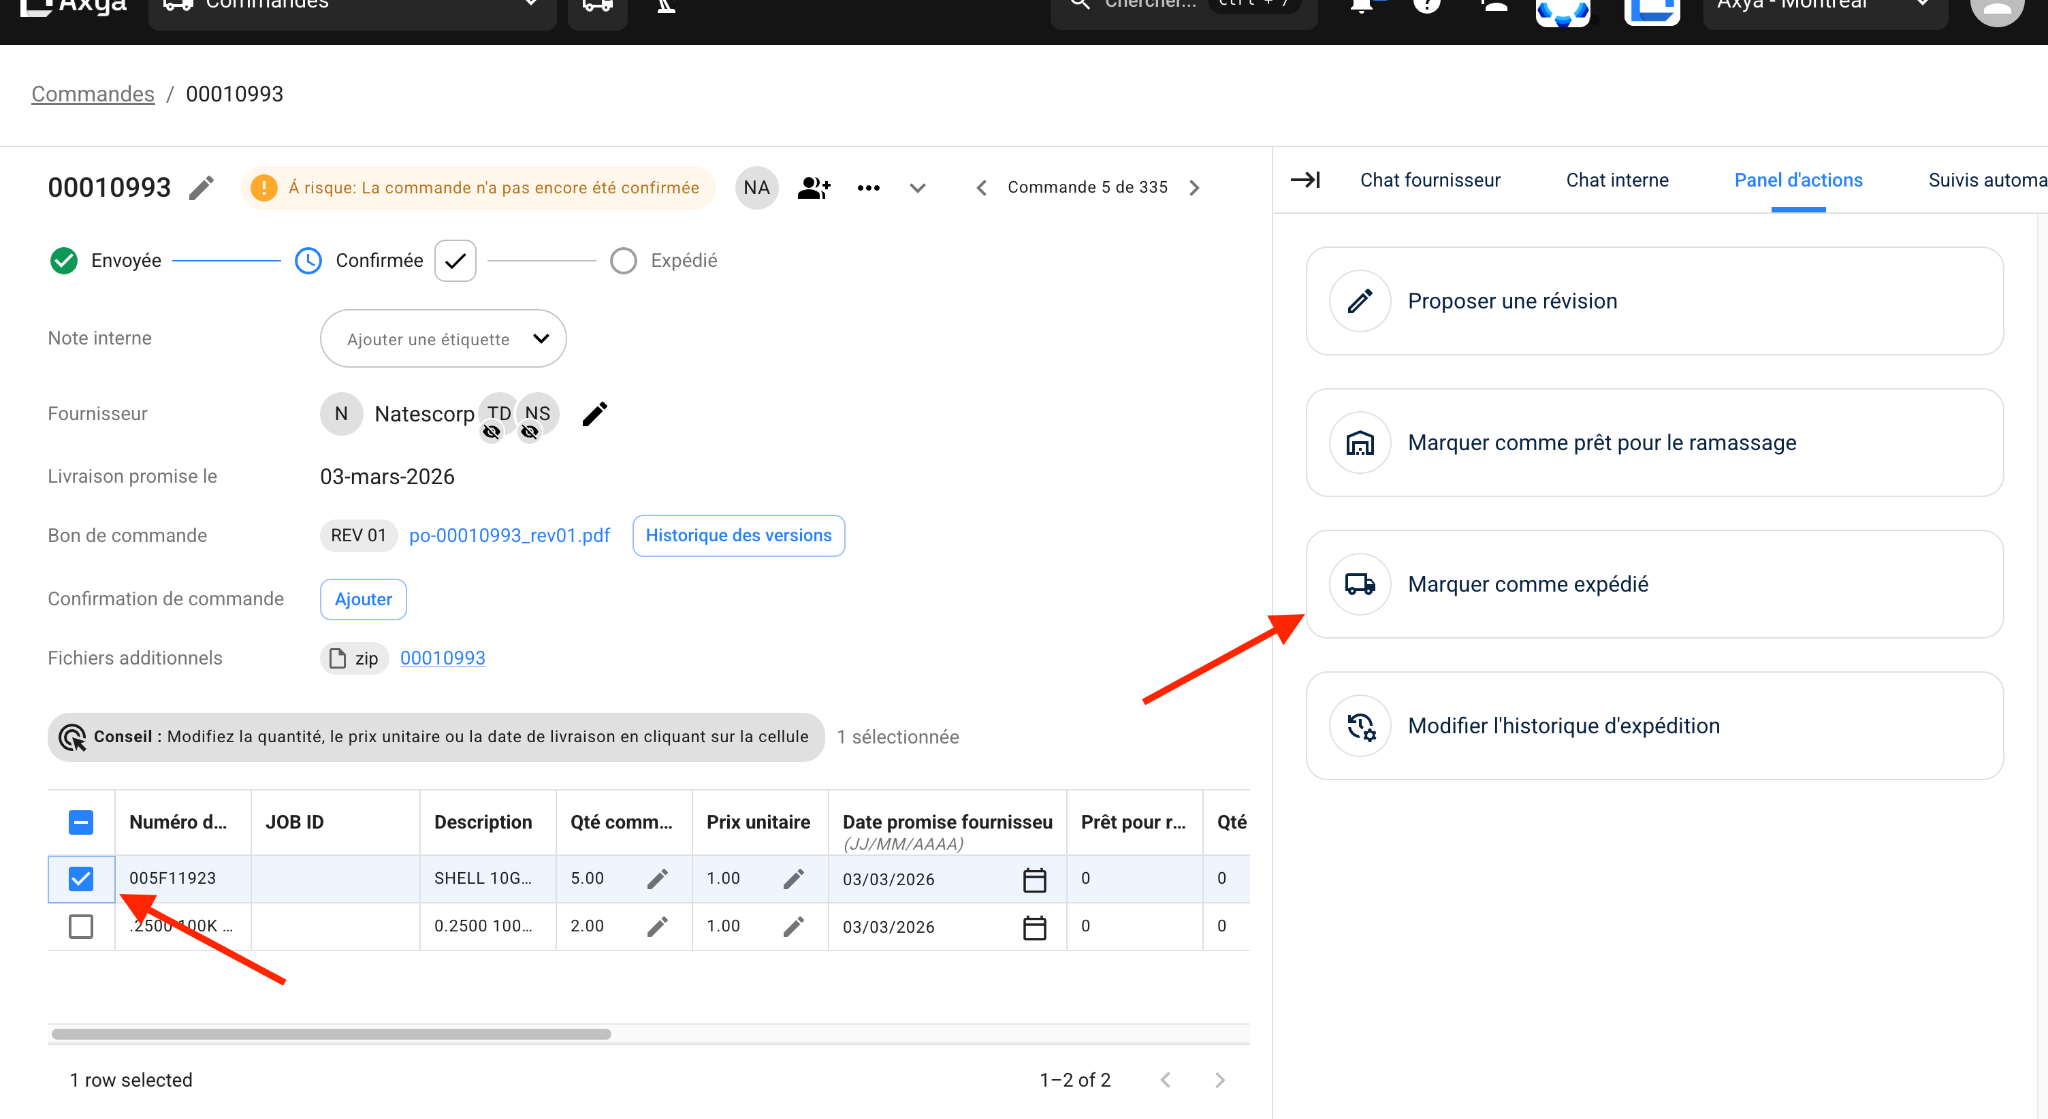Edit unit price of SHELL line via pencil icon
Image resolution: width=2048 pixels, height=1119 pixels.
point(794,878)
